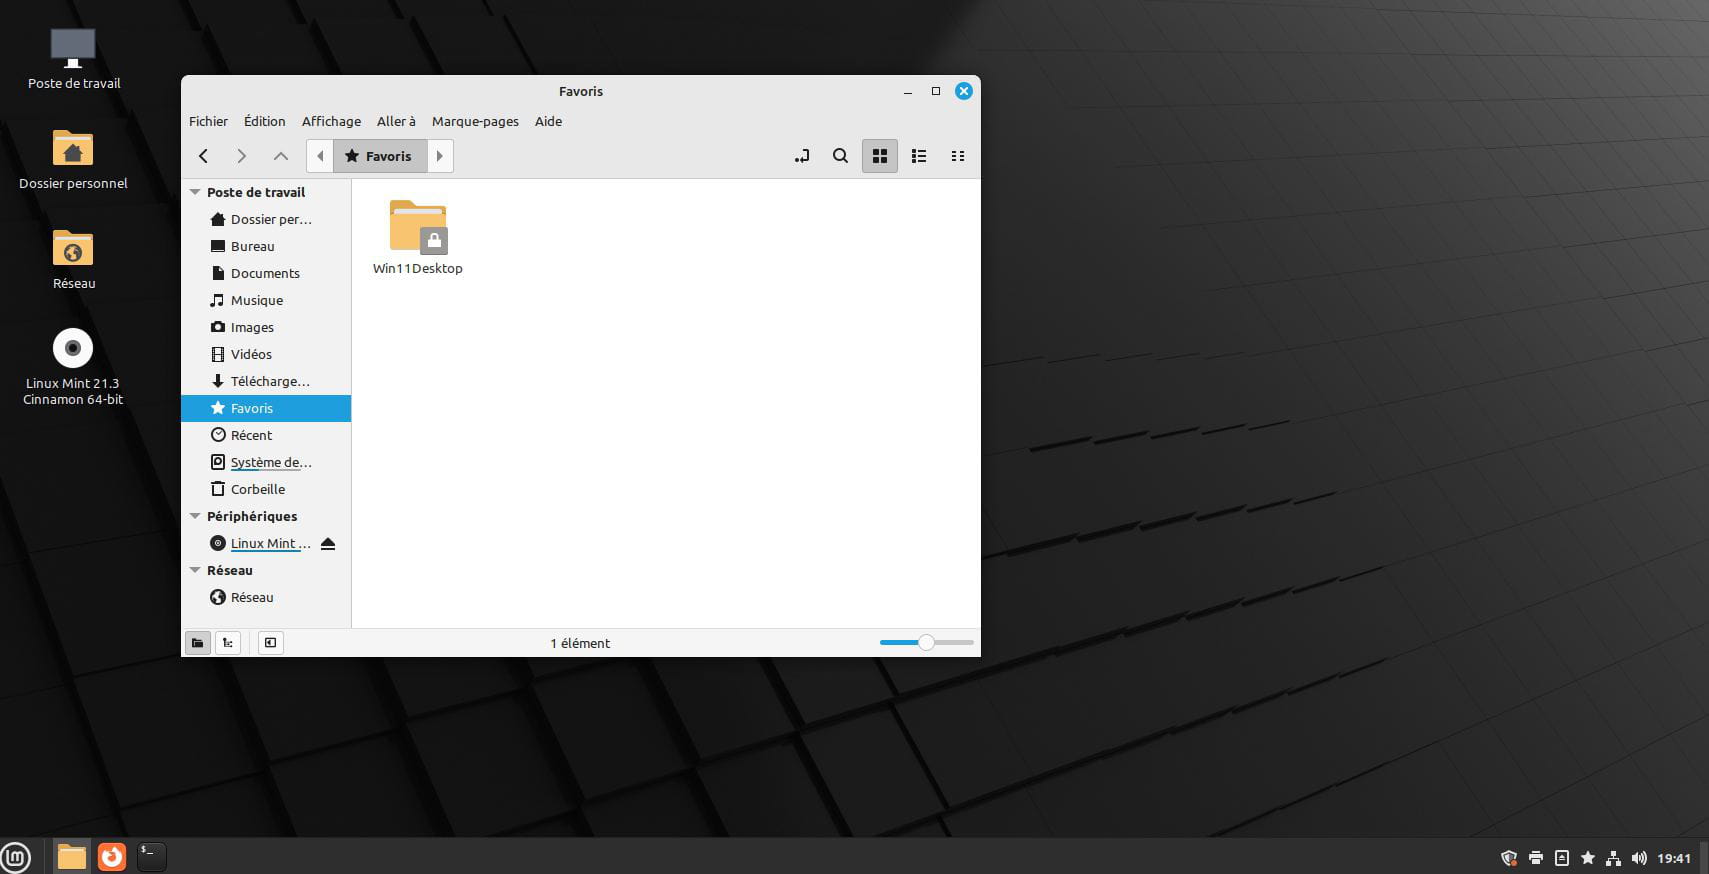
Task: Select Poste de travail desktop icon
Action: coord(73,59)
